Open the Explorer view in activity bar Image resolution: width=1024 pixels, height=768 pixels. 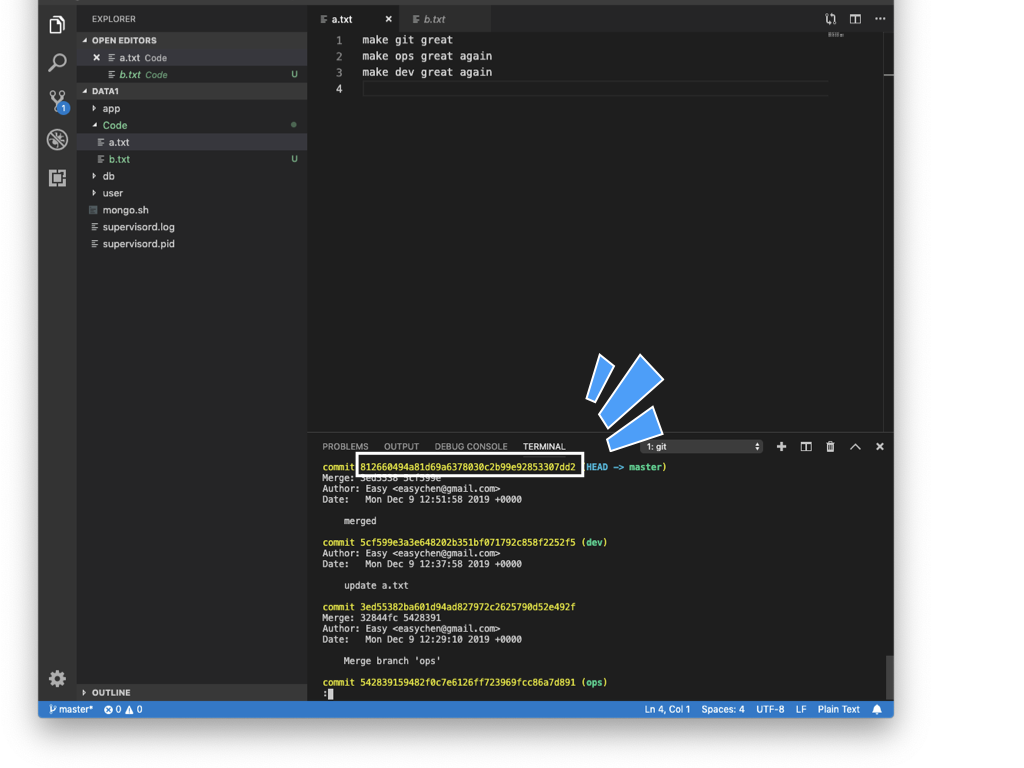coord(57,25)
